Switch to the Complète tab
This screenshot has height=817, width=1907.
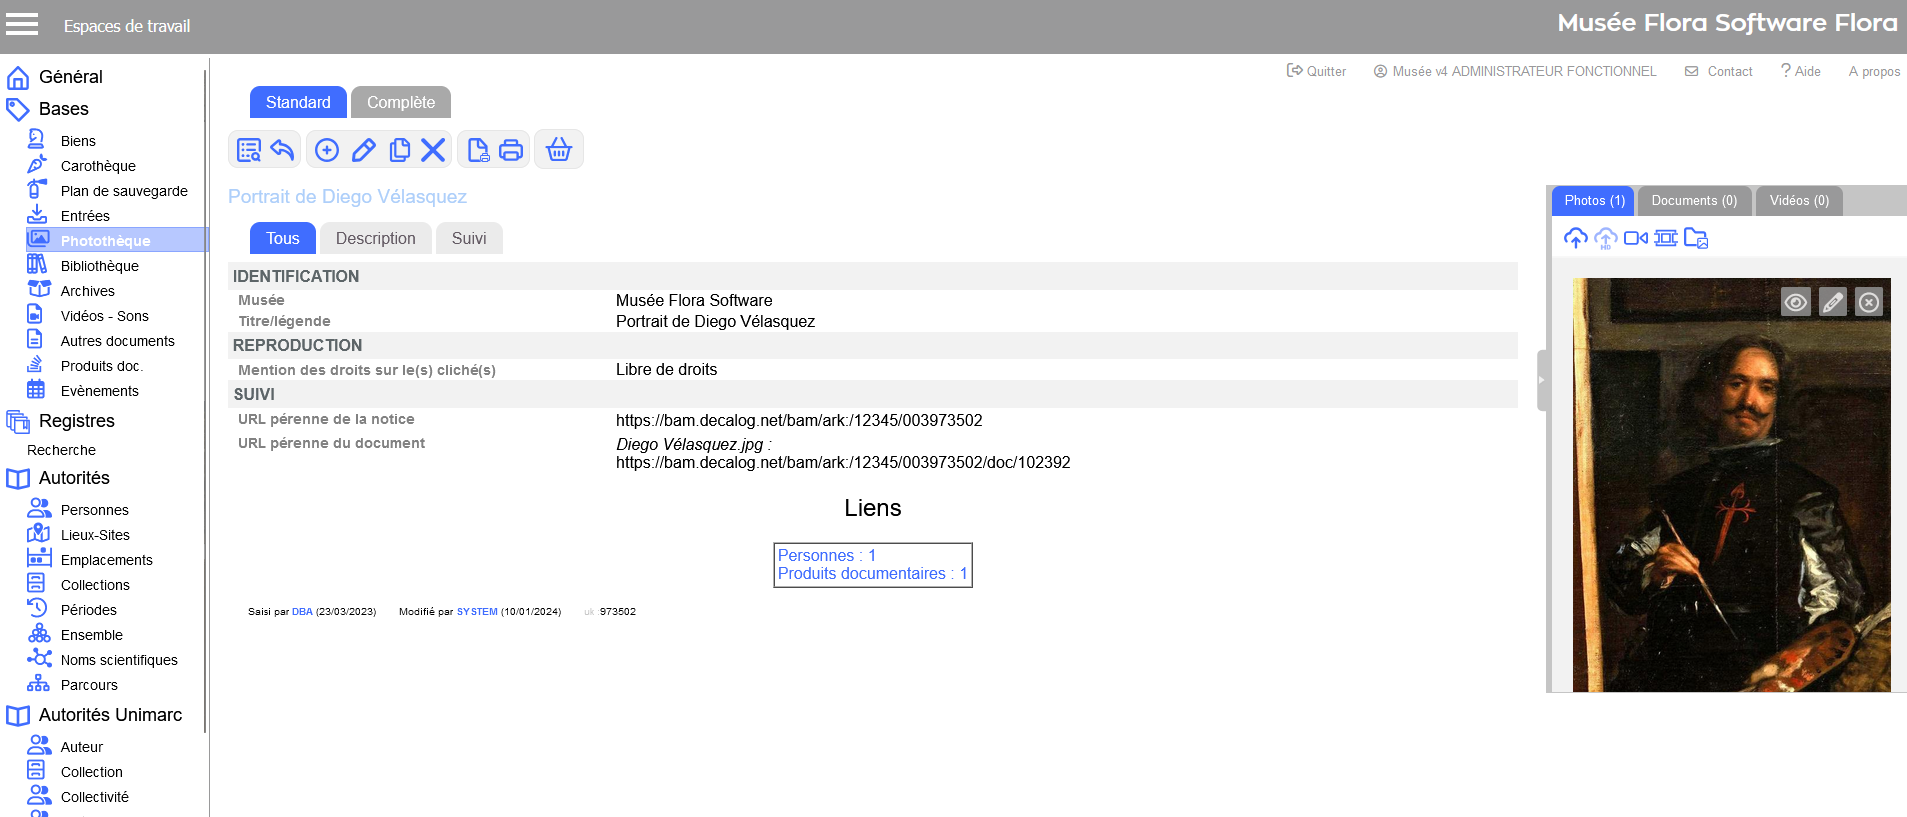400,102
